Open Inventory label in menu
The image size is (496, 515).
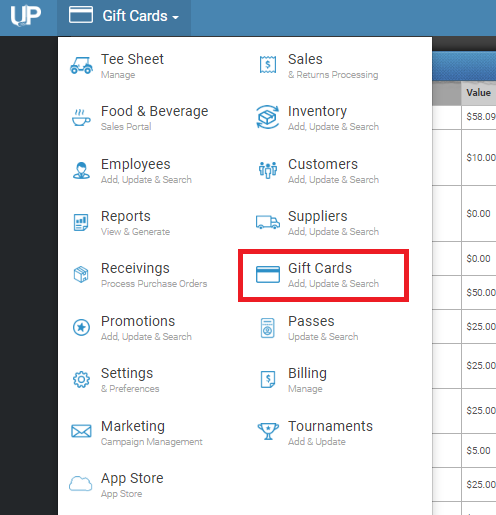point(317,111)
